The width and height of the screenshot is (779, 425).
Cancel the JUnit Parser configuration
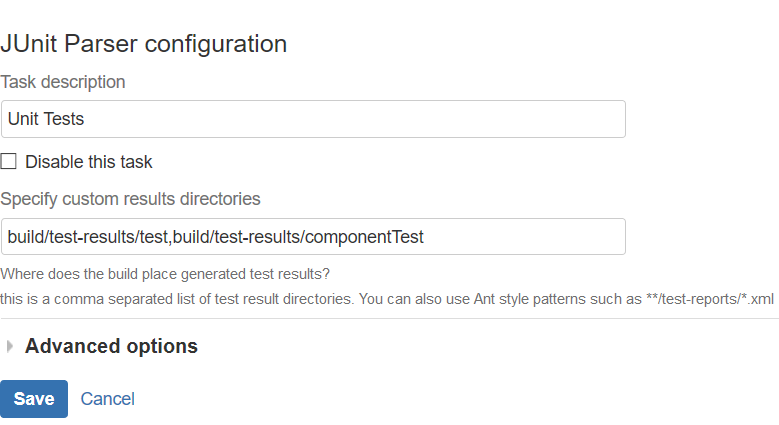(107, 399)
